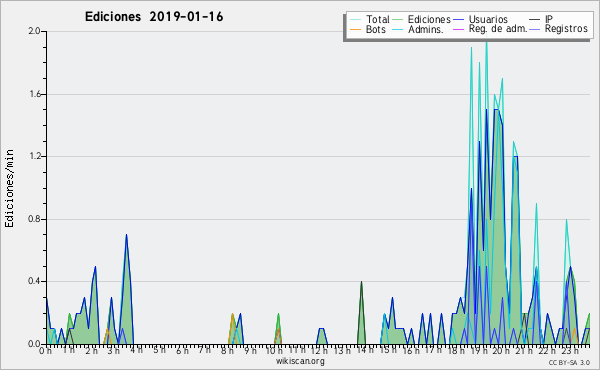600x370 pixels.
Task: Click the y-axis value 1.2
Action: click(34, 156)
